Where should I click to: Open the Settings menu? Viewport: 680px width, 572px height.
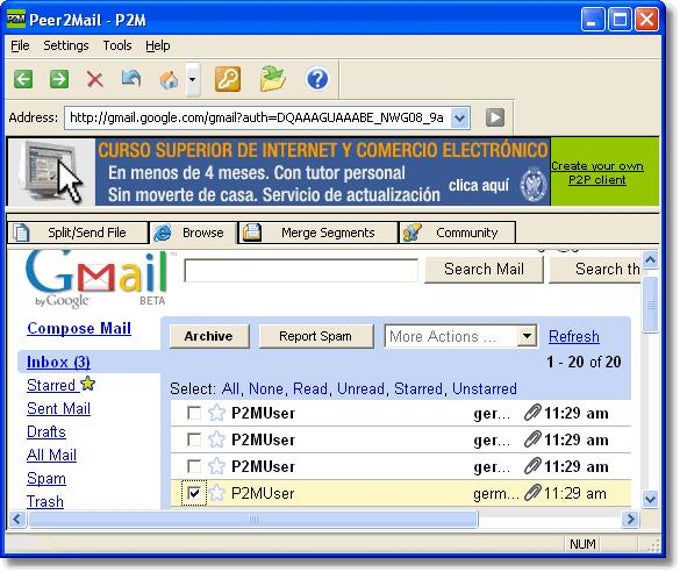pyautogui.click(x=66, y=46)
